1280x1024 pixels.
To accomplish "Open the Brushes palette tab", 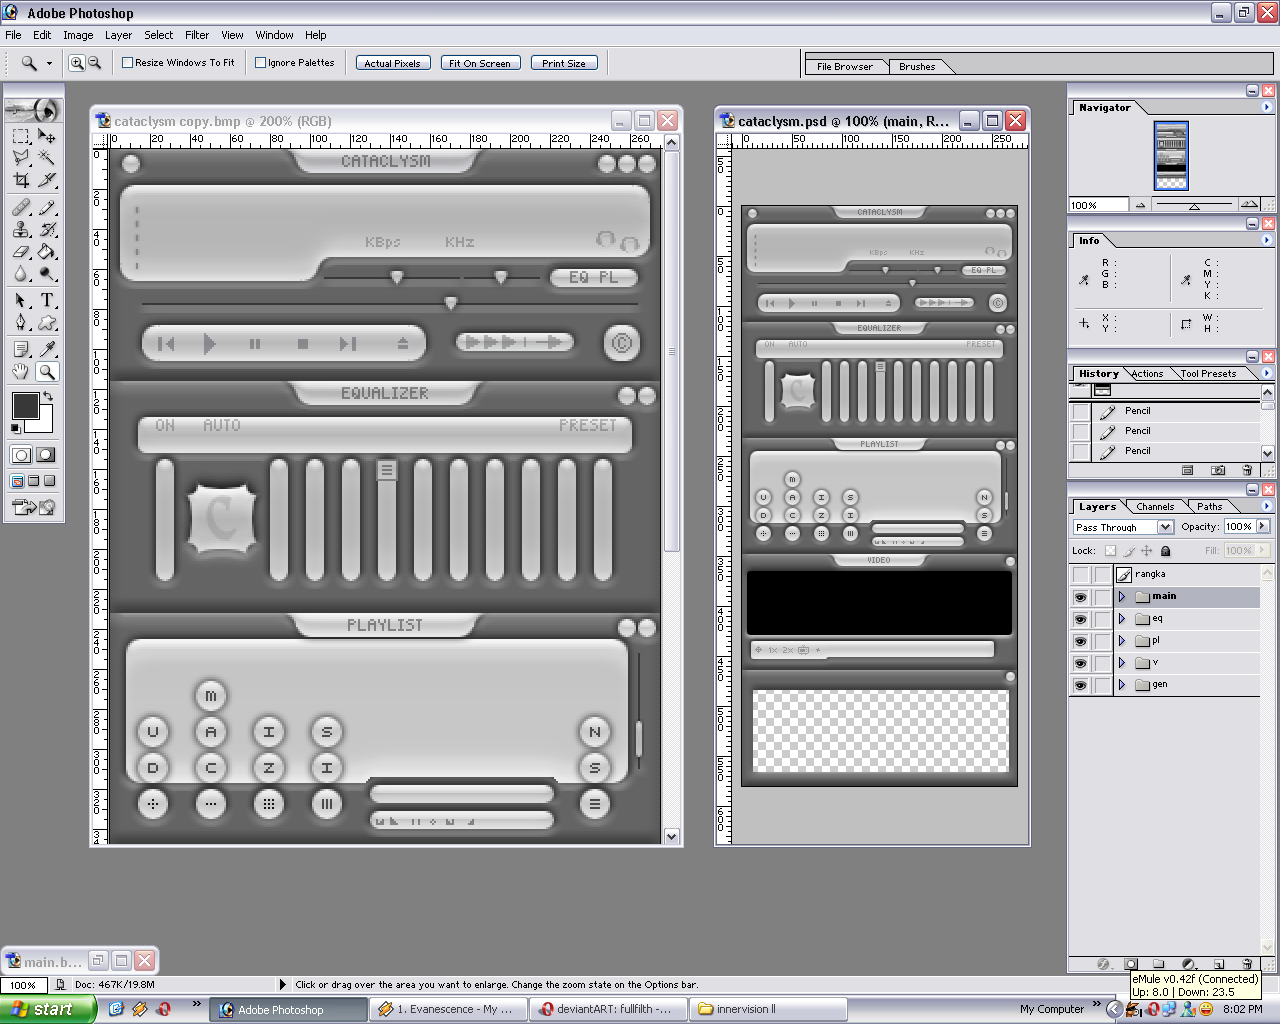I will pyautogui.click(x=917, y=67).
